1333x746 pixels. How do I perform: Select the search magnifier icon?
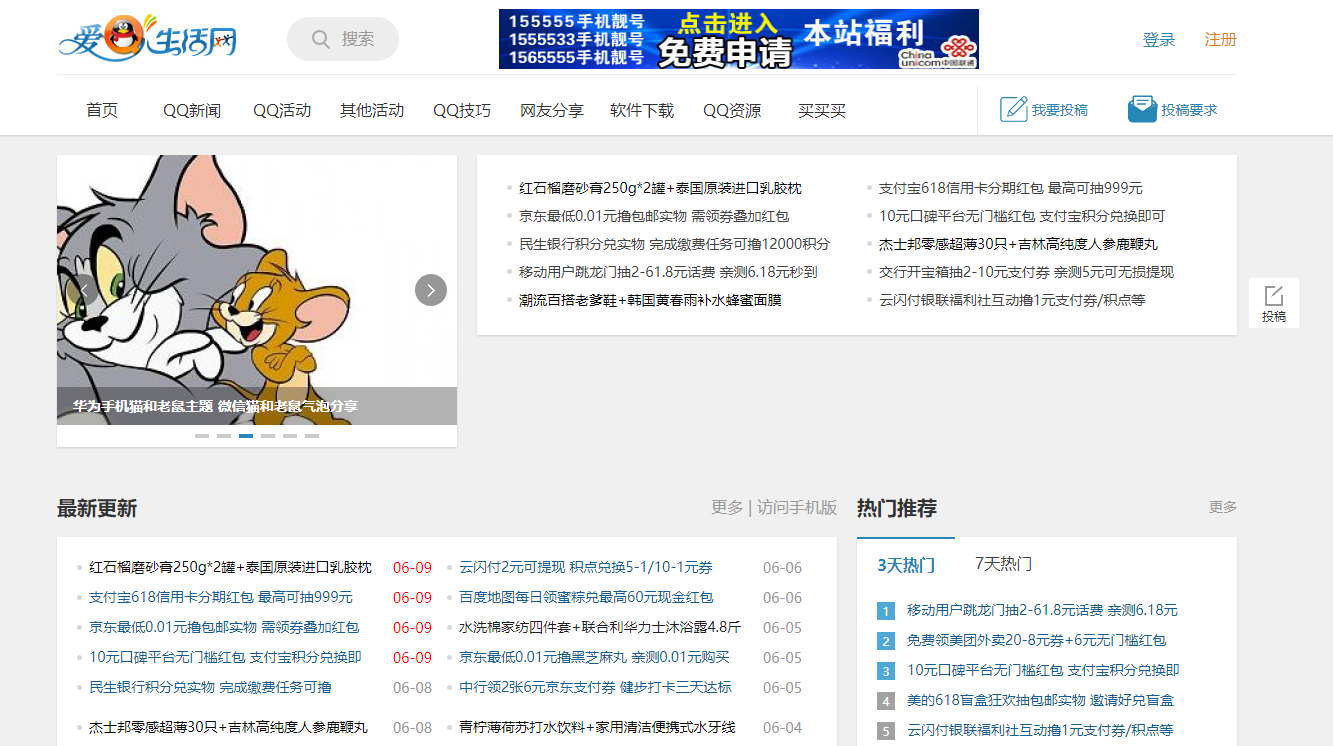click(319, 38)
